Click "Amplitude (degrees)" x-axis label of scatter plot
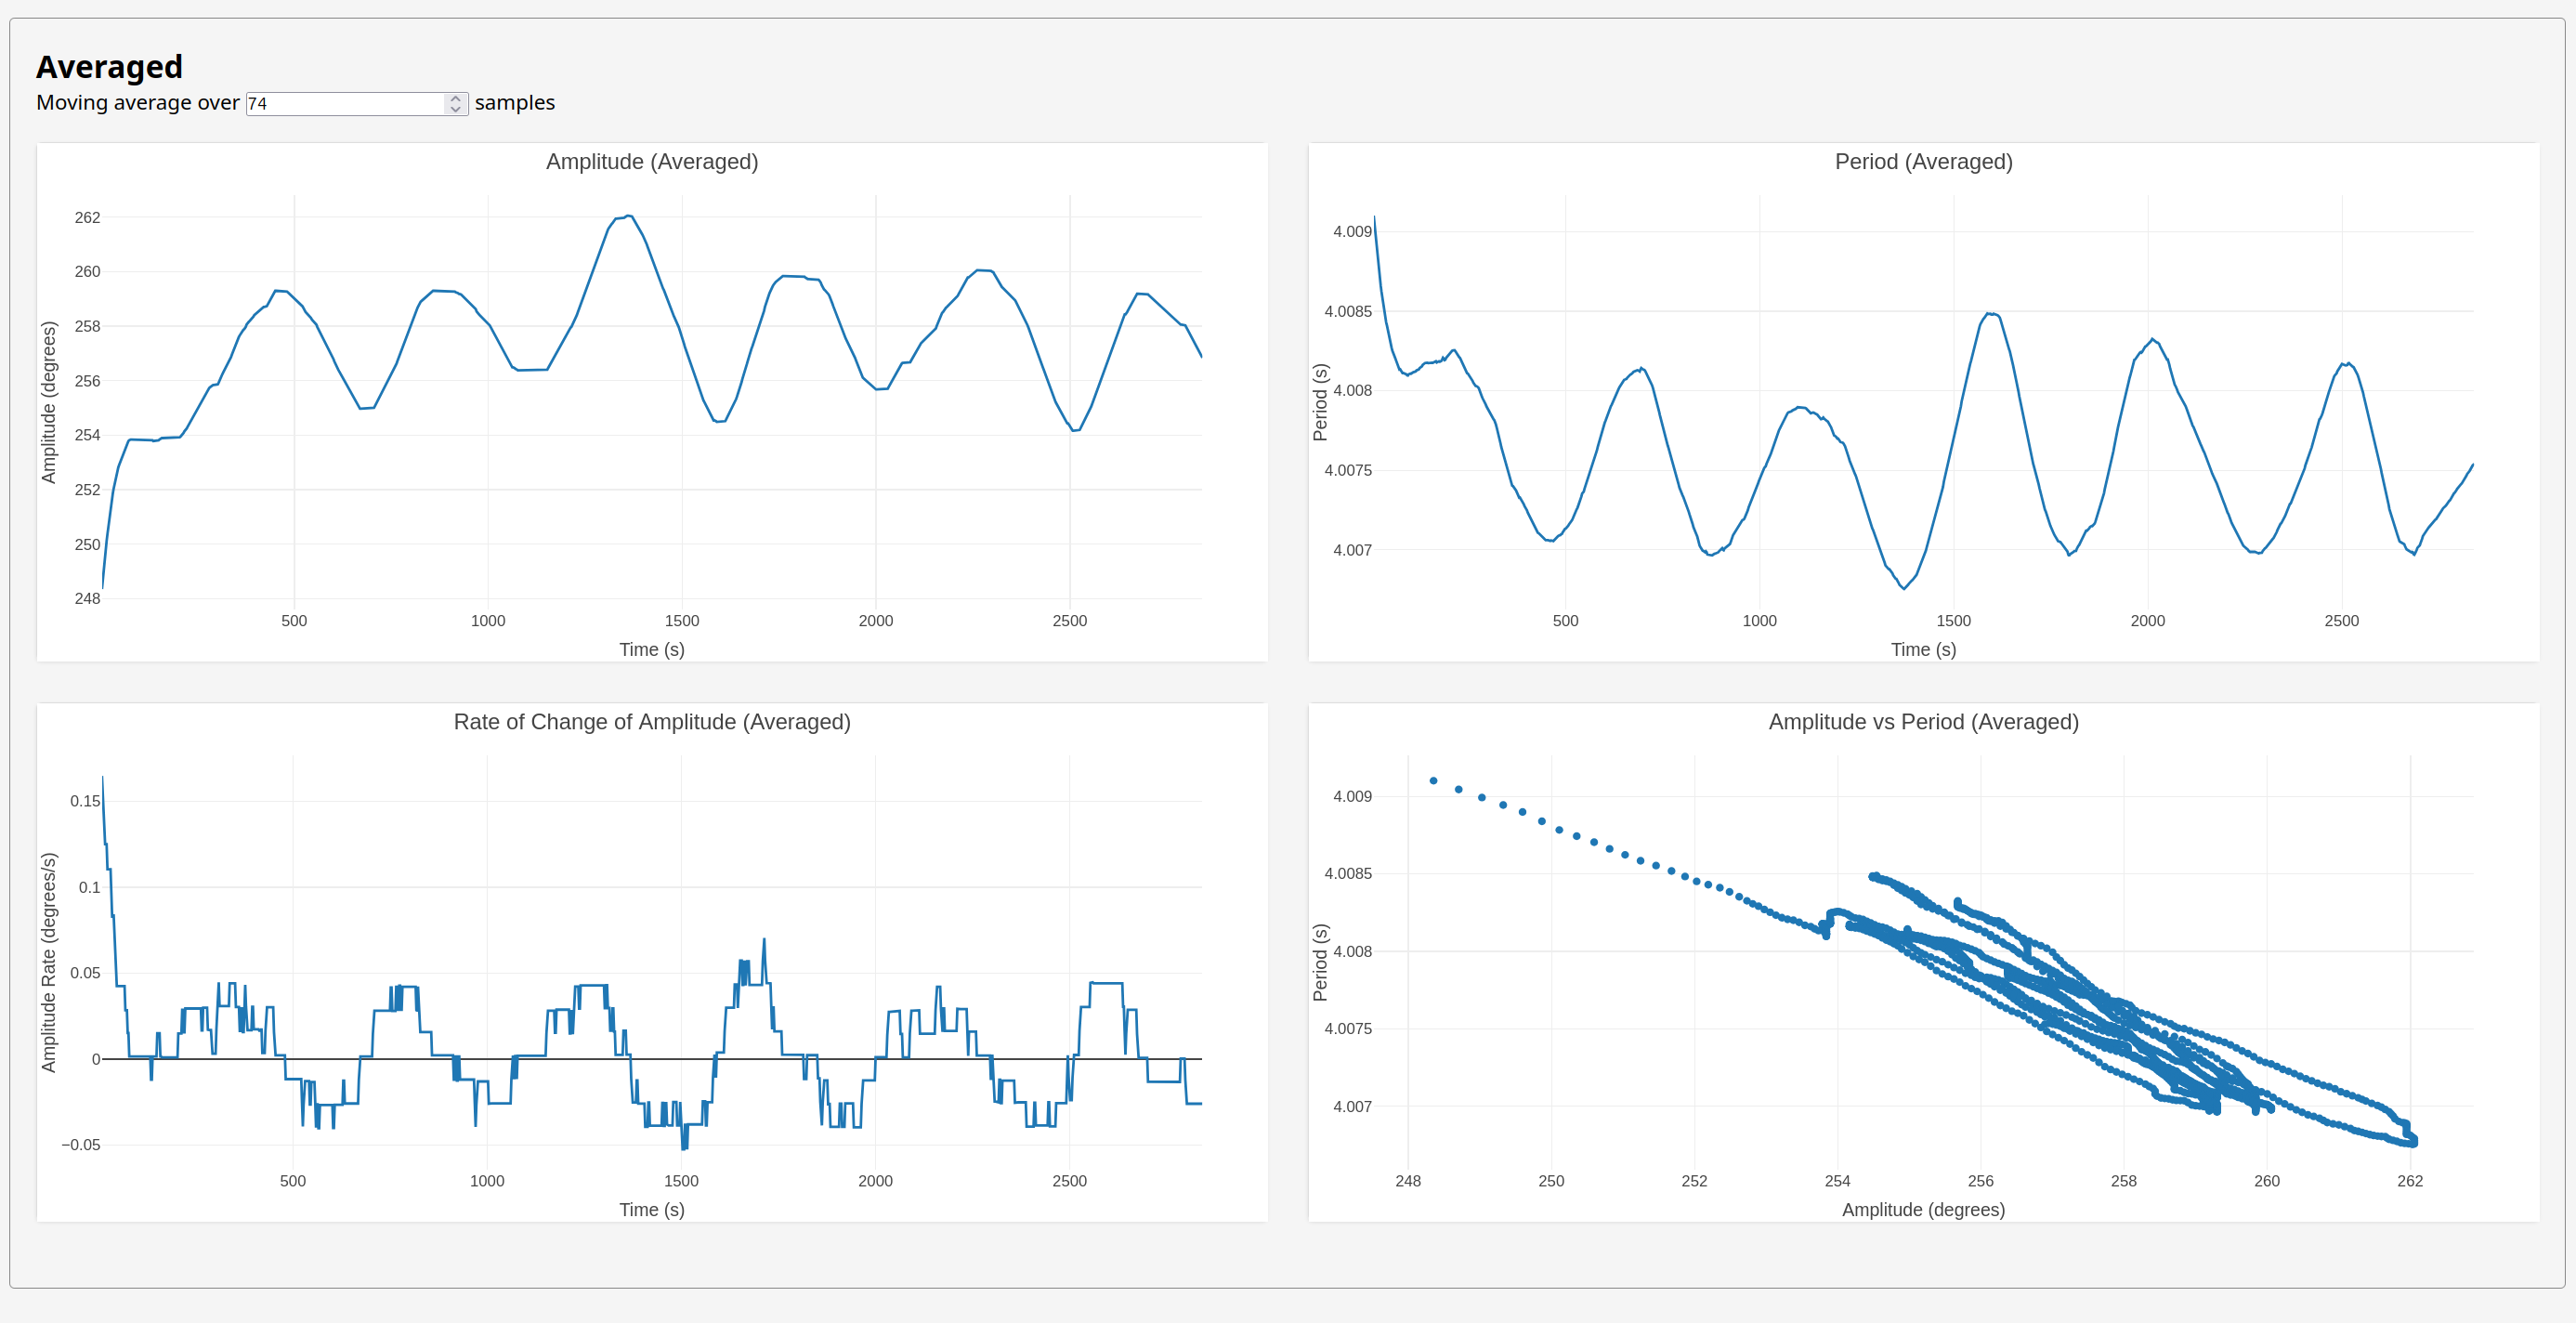This screenshot has height=1323, width=2576. (x=1923, y=1210)
